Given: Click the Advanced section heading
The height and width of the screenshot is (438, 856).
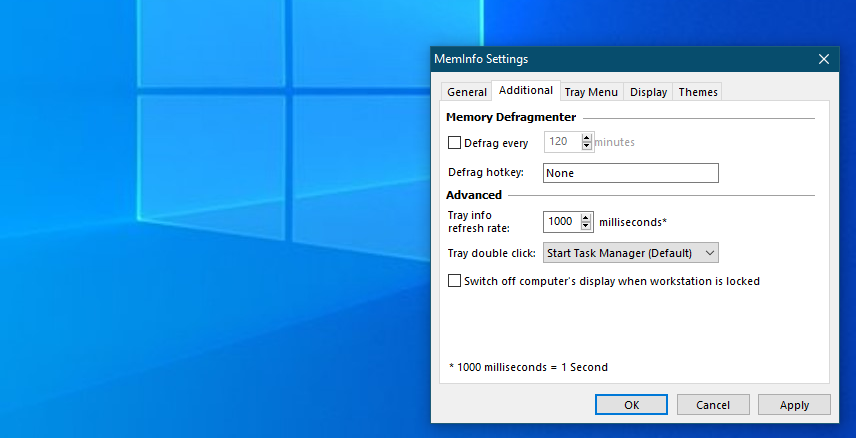Looking at the screenshot, I should click(474, 195).
